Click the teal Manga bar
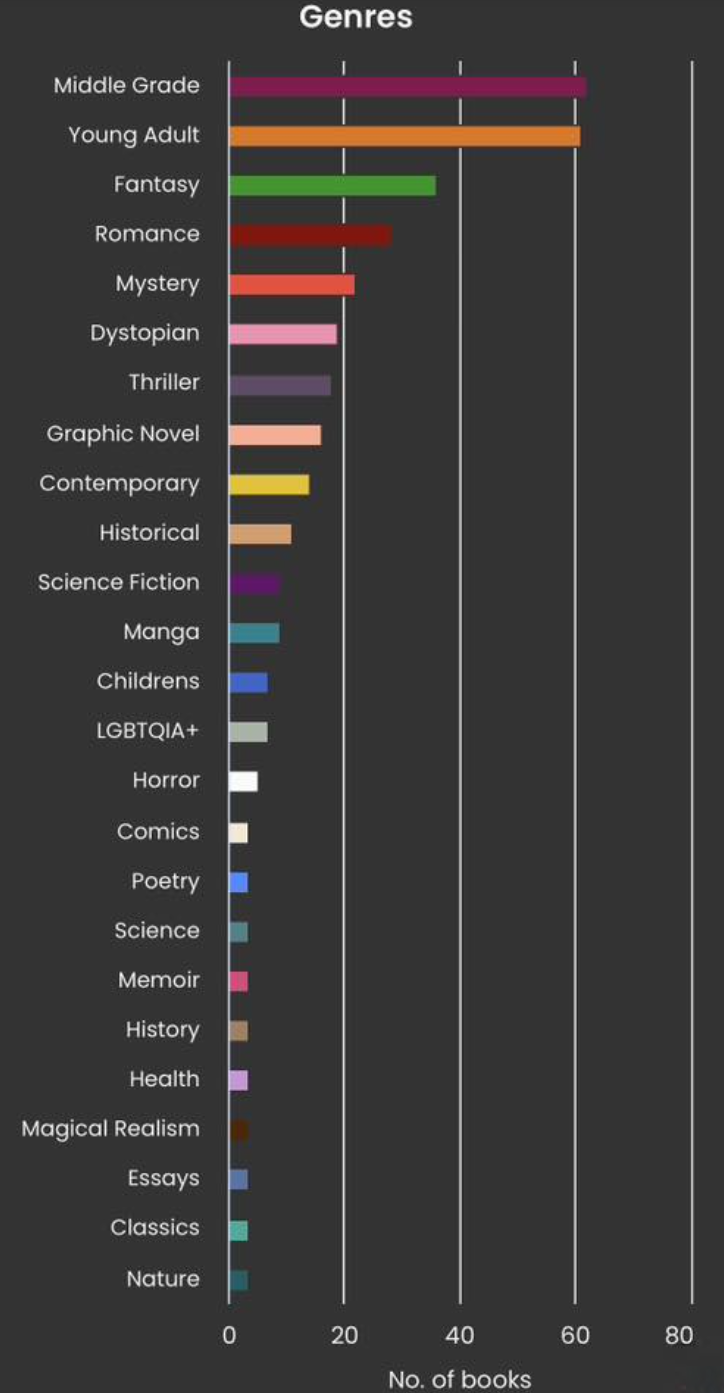This screenshot has width=724, height=1393. 253,633
